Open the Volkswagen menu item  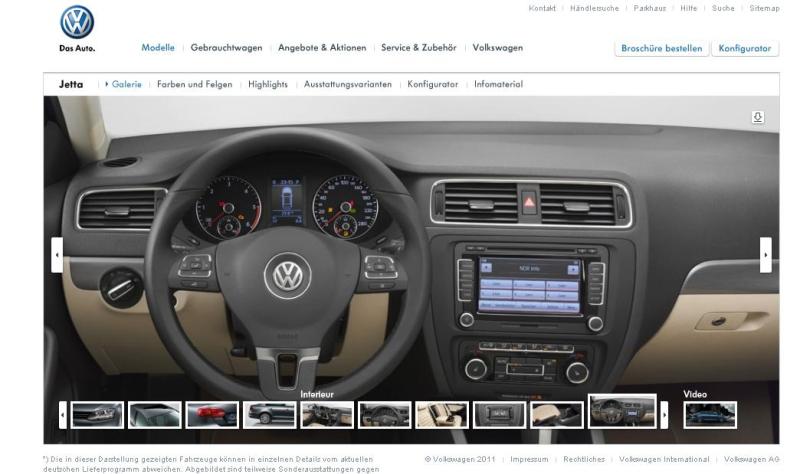click(497, 47)
